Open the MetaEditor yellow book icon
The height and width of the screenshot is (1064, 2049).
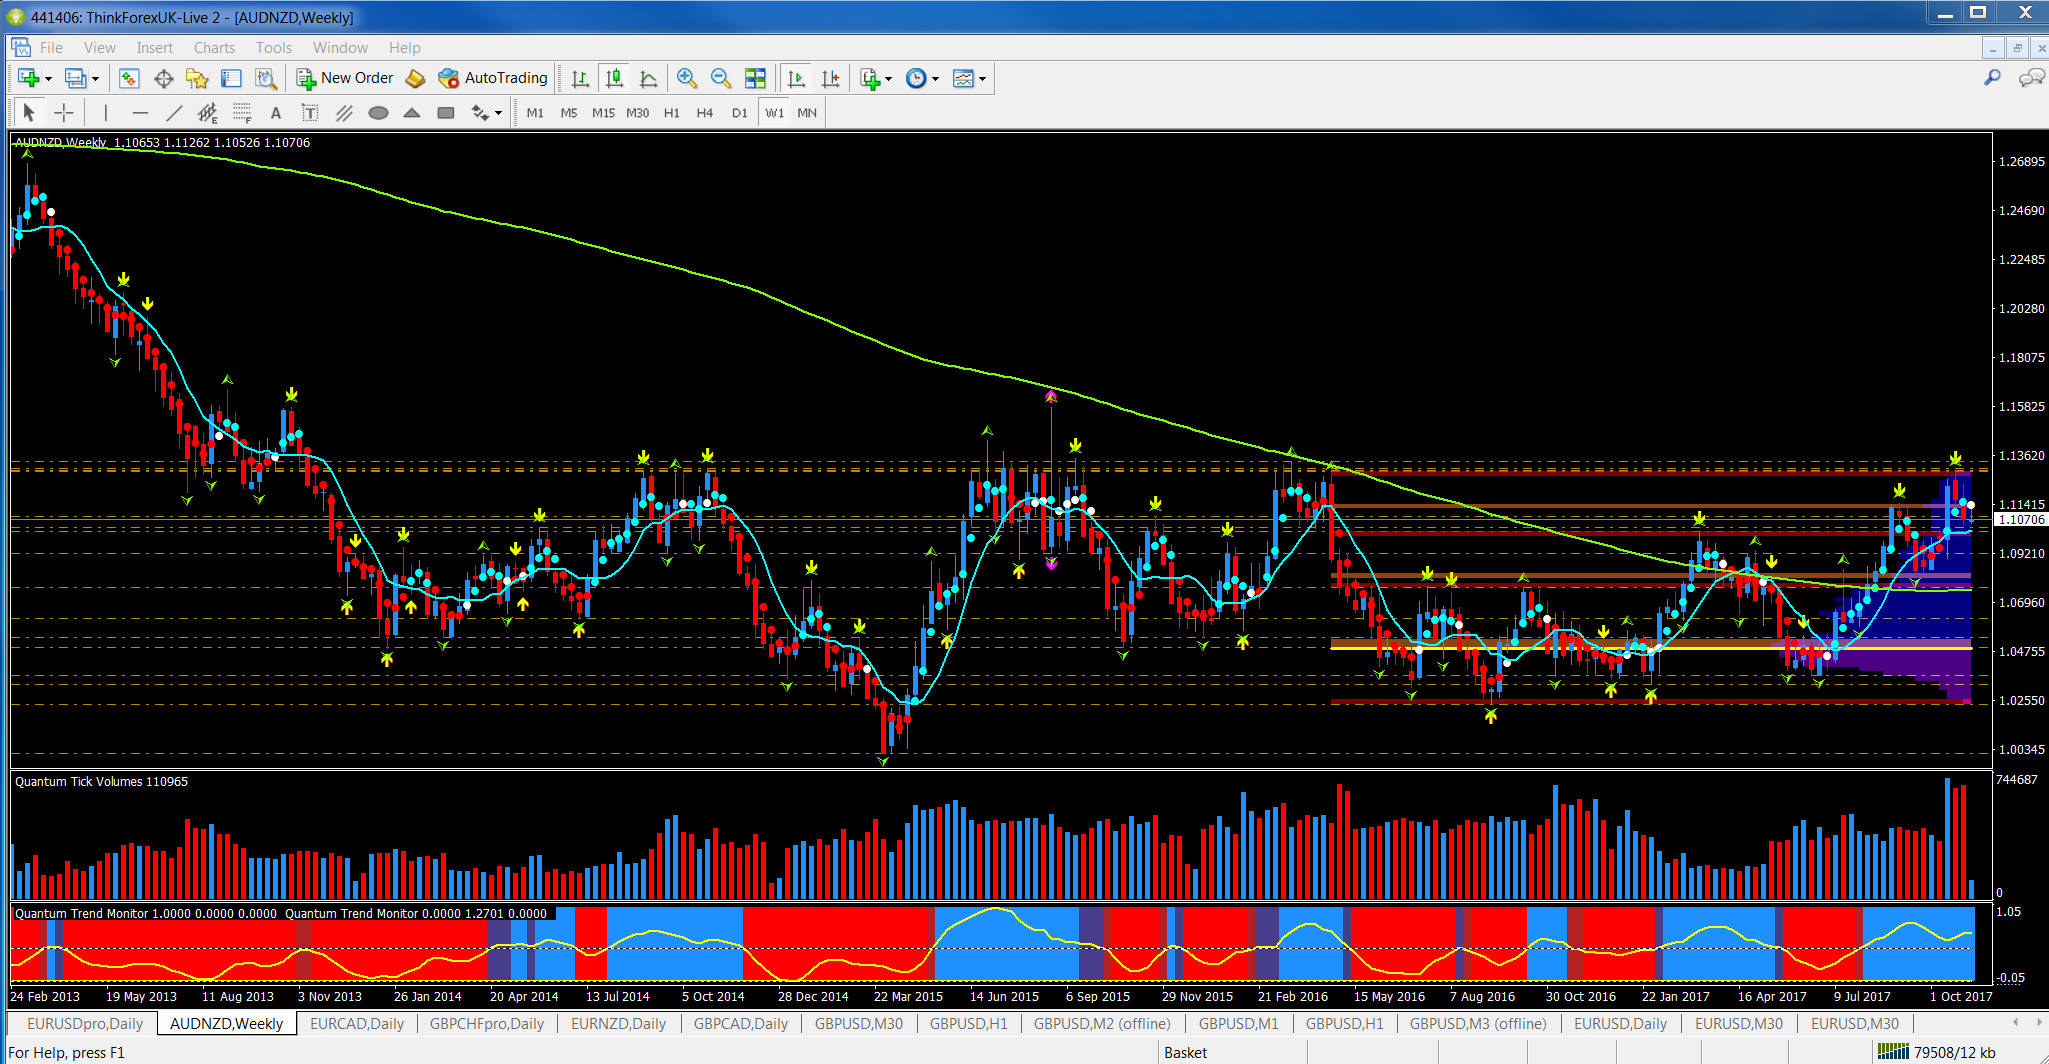416,78
